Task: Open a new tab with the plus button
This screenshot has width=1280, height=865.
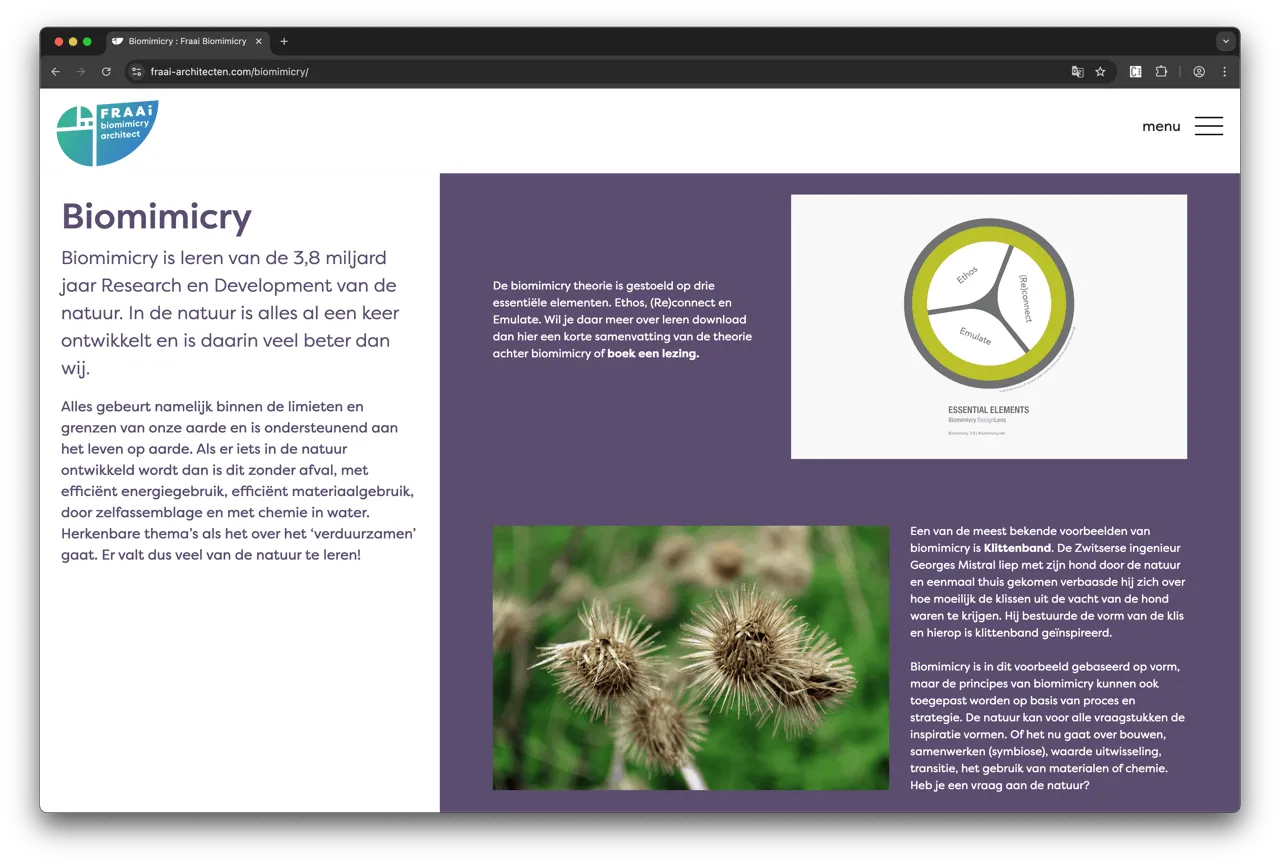Action: click(x=283, y=41)
